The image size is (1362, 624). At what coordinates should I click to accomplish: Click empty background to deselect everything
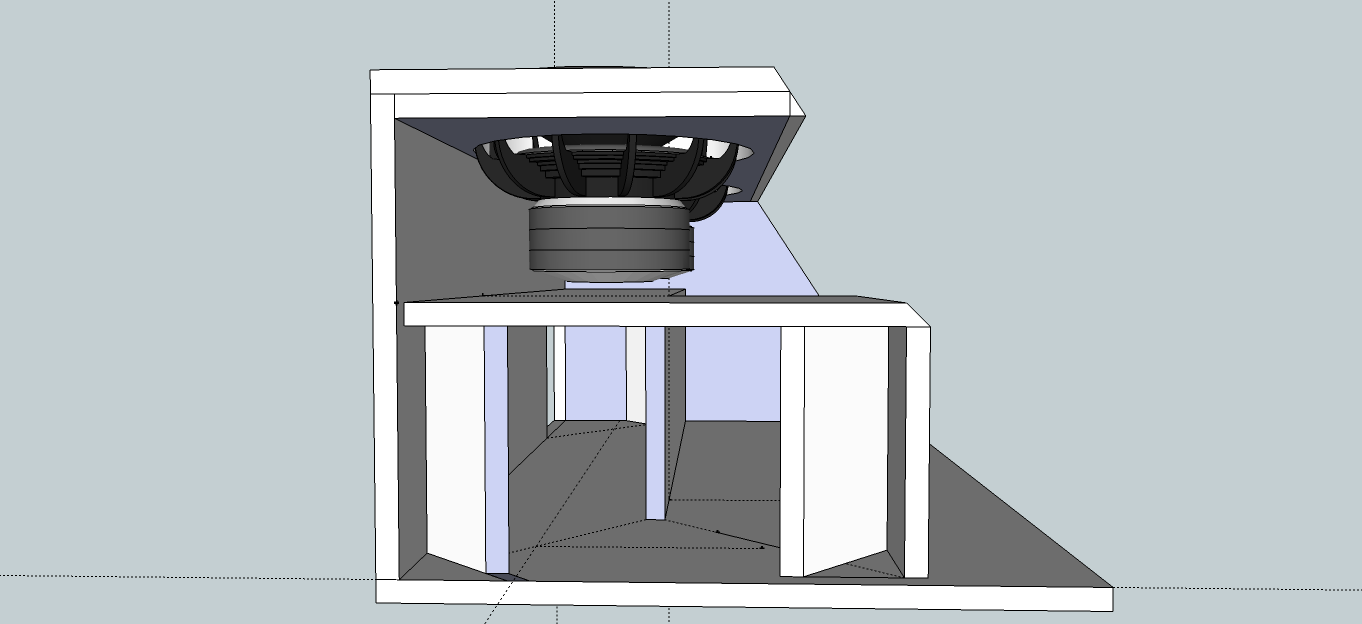pyautogui.click(x=1150, y=200)
